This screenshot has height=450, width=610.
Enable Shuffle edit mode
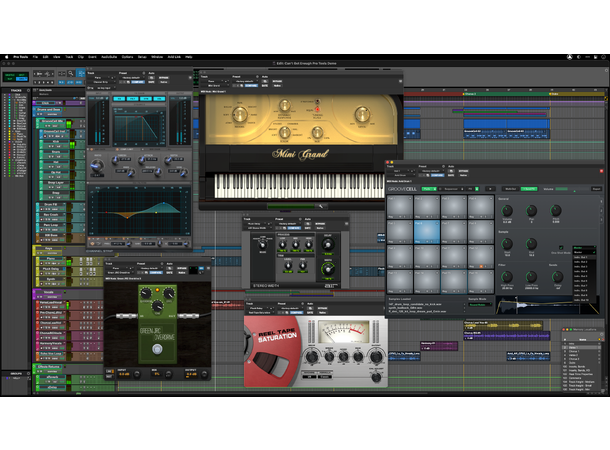(x=10, y=75)
